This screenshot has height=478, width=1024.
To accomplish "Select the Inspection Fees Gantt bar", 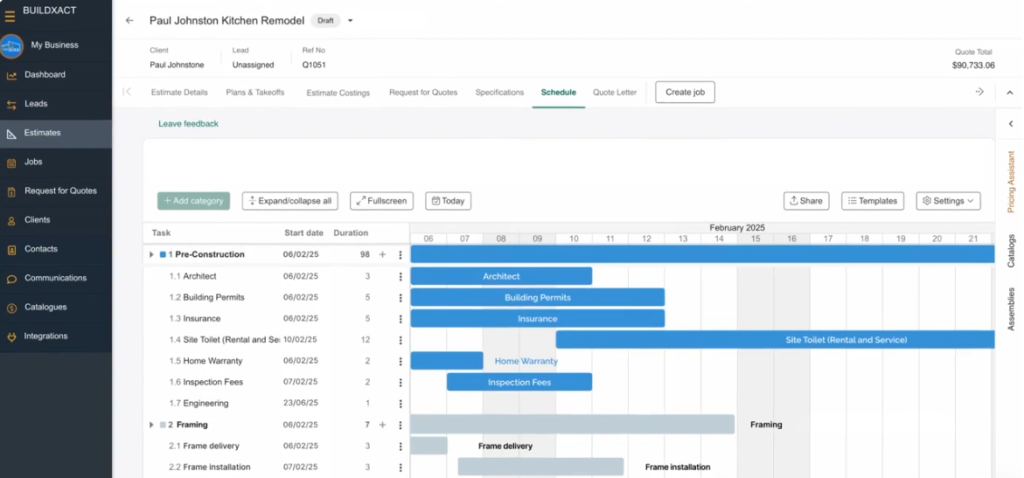I will pos(519,383).
